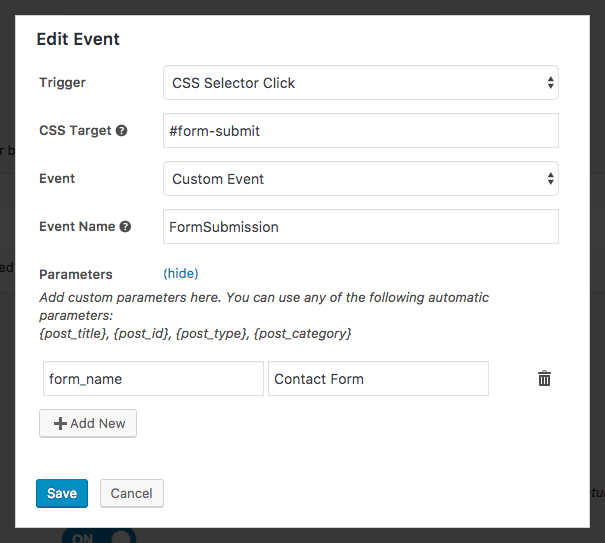This screenshot has width=605, height=543.
Task: Focus the CSS Target field containing #form-submit
Action: click(x=360, y=131)
